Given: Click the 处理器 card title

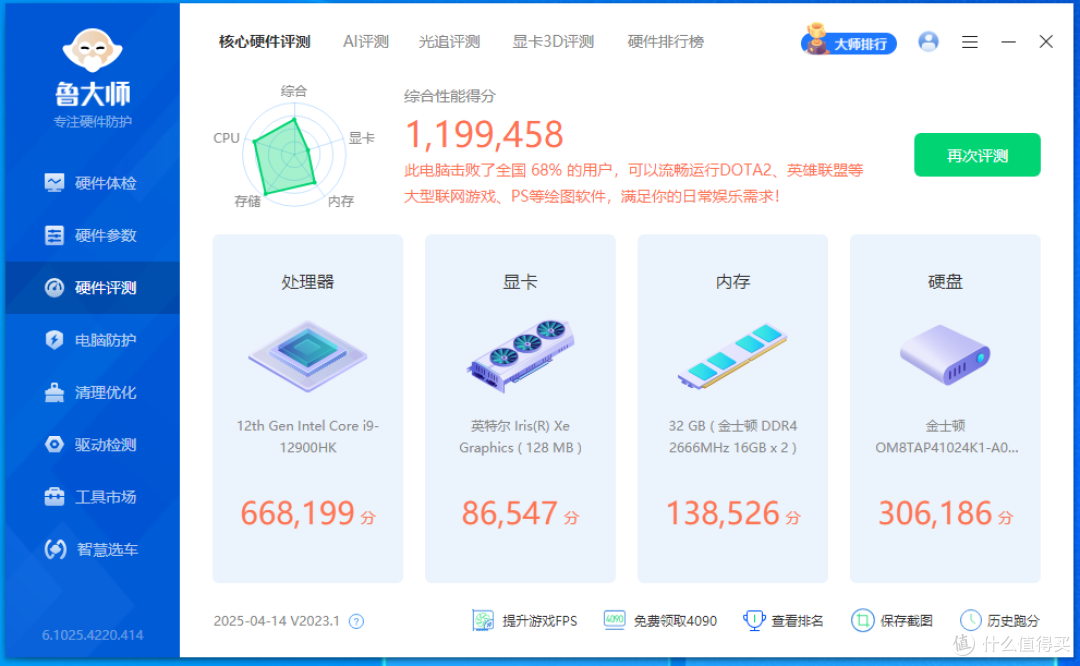Looking at the screenshot, I should pyautogui.click(x=307, y=282).
